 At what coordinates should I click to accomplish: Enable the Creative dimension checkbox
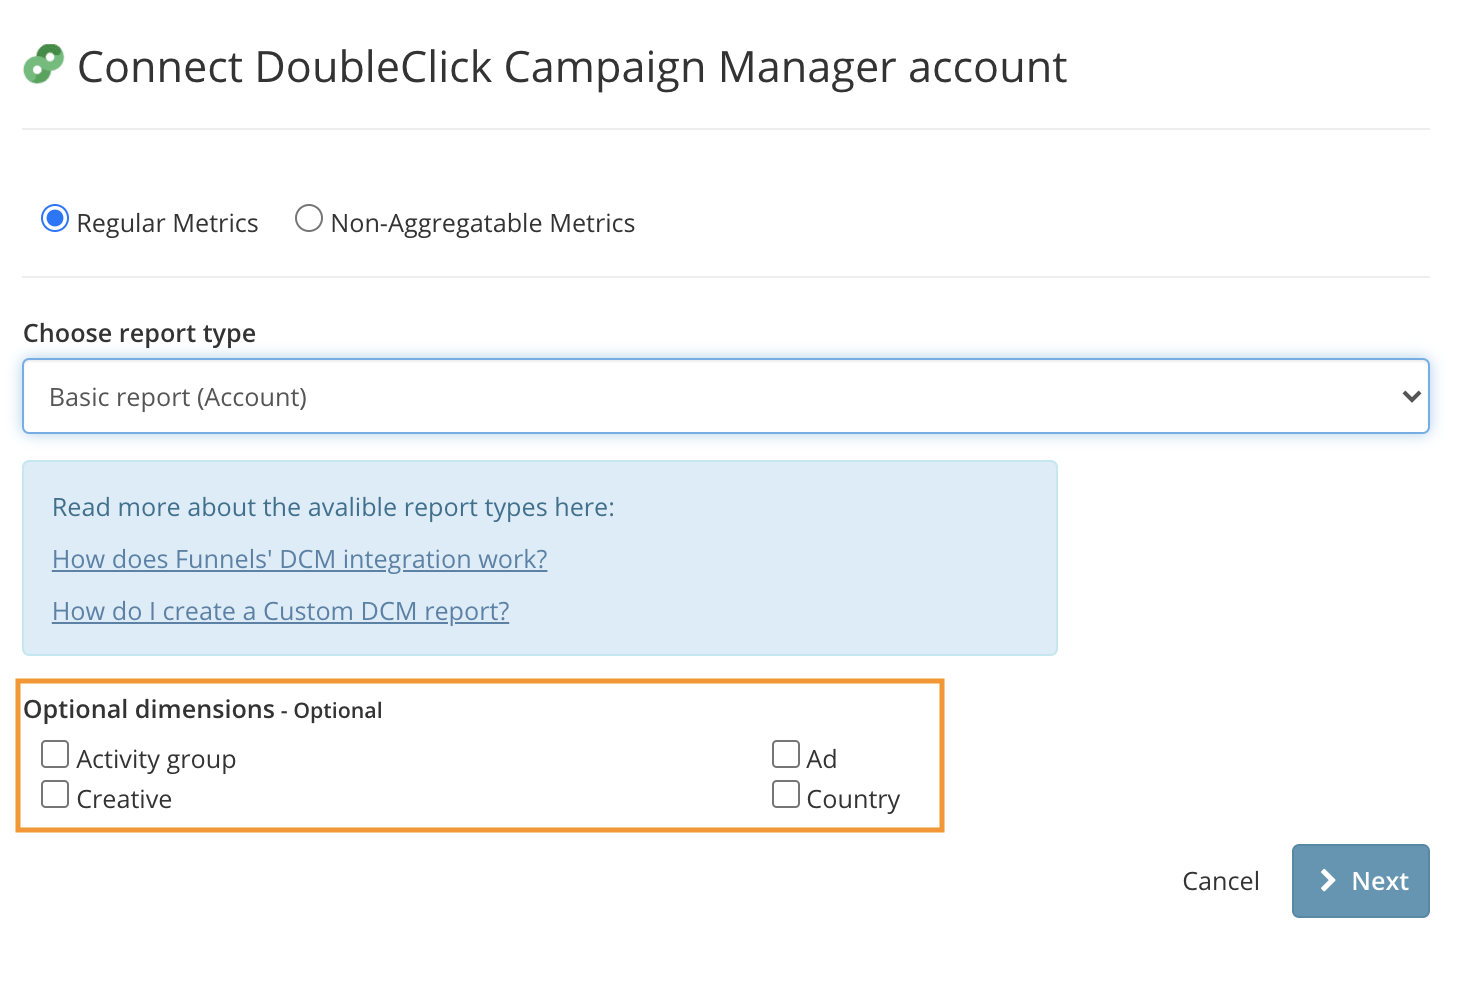pos(55,794)
